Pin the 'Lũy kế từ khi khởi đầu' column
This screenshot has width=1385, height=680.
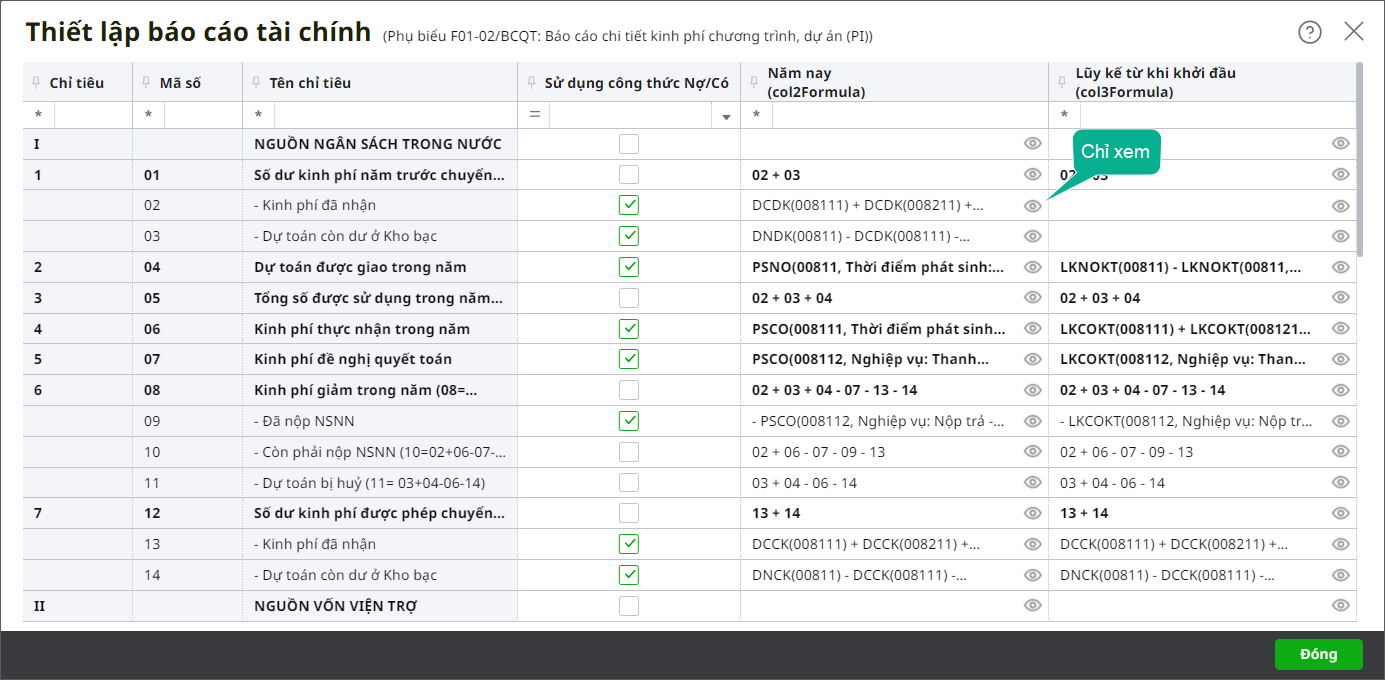point(1063,74)
